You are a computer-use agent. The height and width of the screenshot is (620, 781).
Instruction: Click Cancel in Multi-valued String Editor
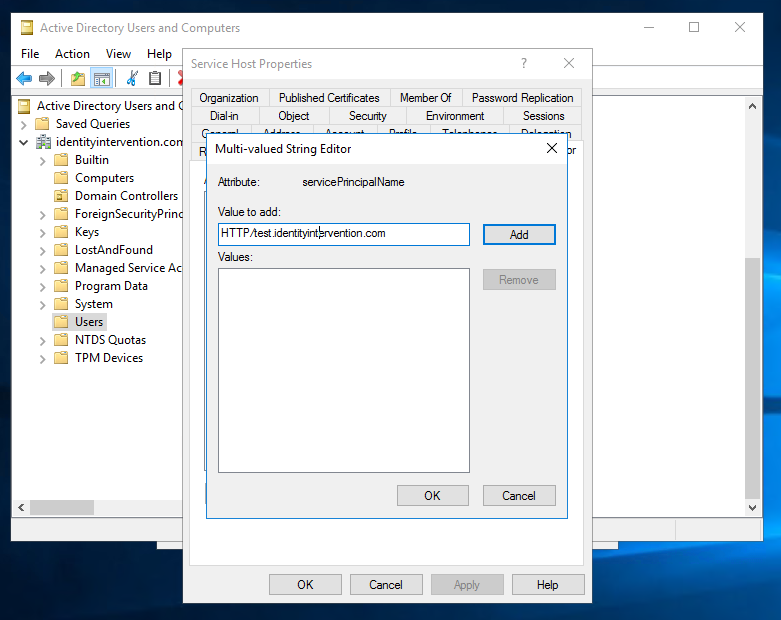pos(519,496)
